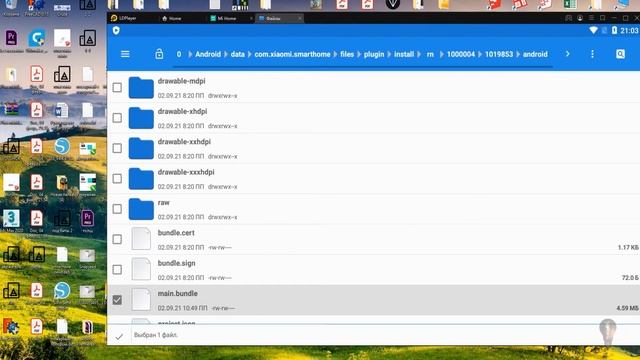640x360 pixels.
Task: Click the 1.17 КБ size value
Action: [628, 247]
